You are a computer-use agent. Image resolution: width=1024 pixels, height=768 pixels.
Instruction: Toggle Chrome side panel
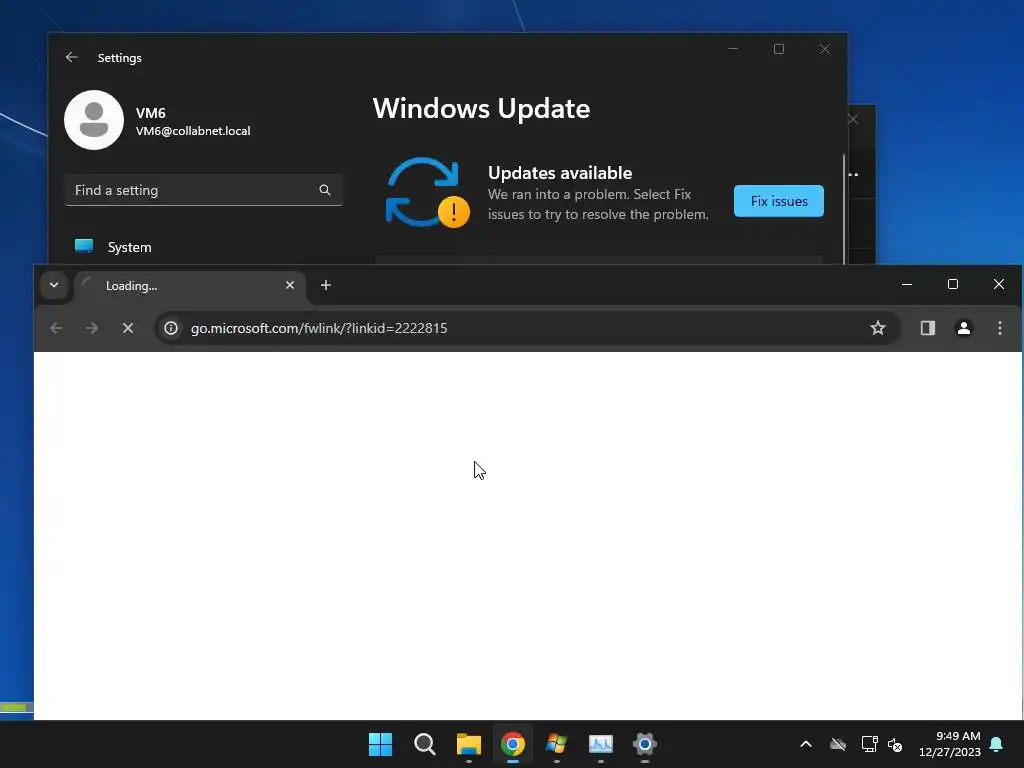tap(928, 328)
